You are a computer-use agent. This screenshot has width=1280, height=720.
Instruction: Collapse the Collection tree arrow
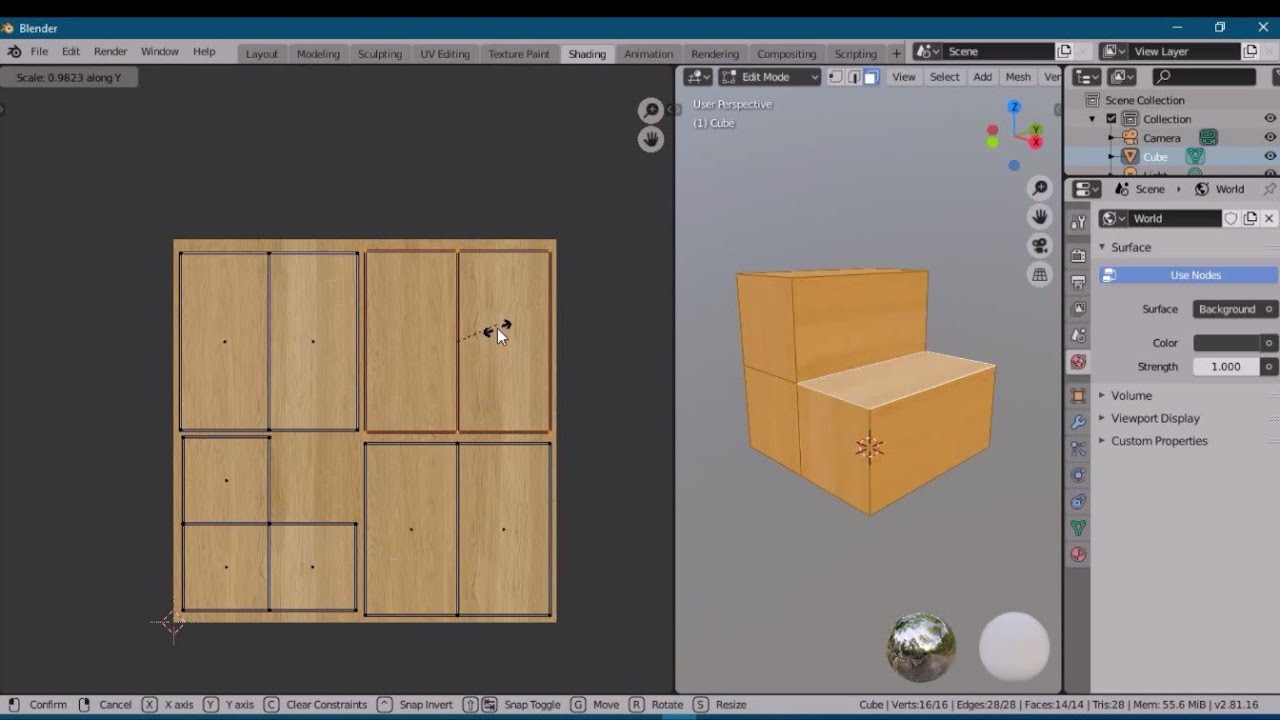(x=1093, y=119)
